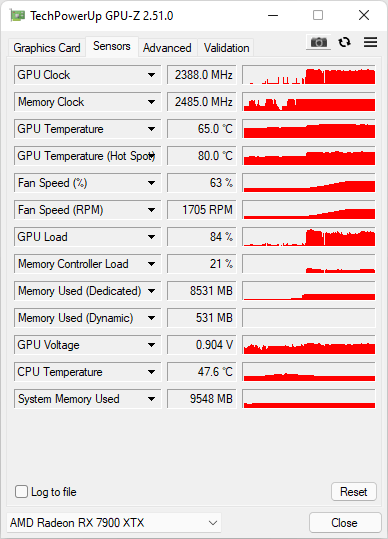The width and height of the screenshot is (388, 539).
Task: Go to the Validation tab
Action: tap(226, 48)
